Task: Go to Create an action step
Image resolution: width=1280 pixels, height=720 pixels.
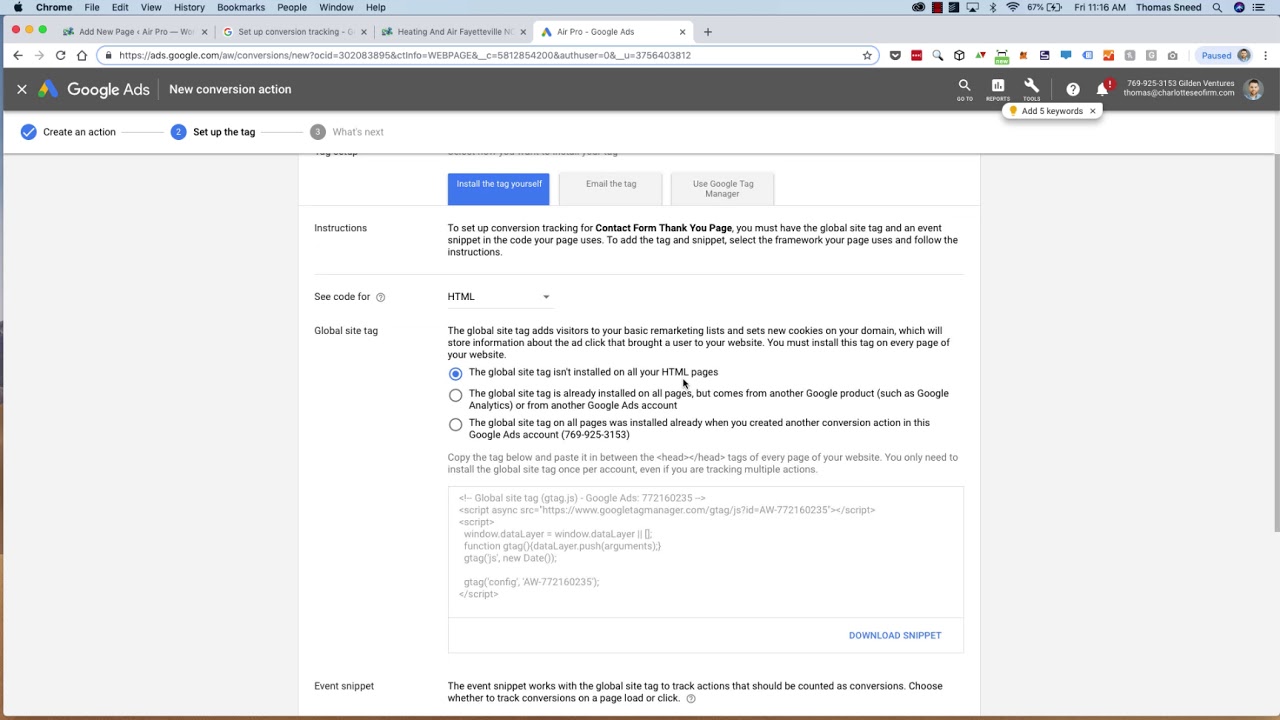Action: click(x=68, y=132)
